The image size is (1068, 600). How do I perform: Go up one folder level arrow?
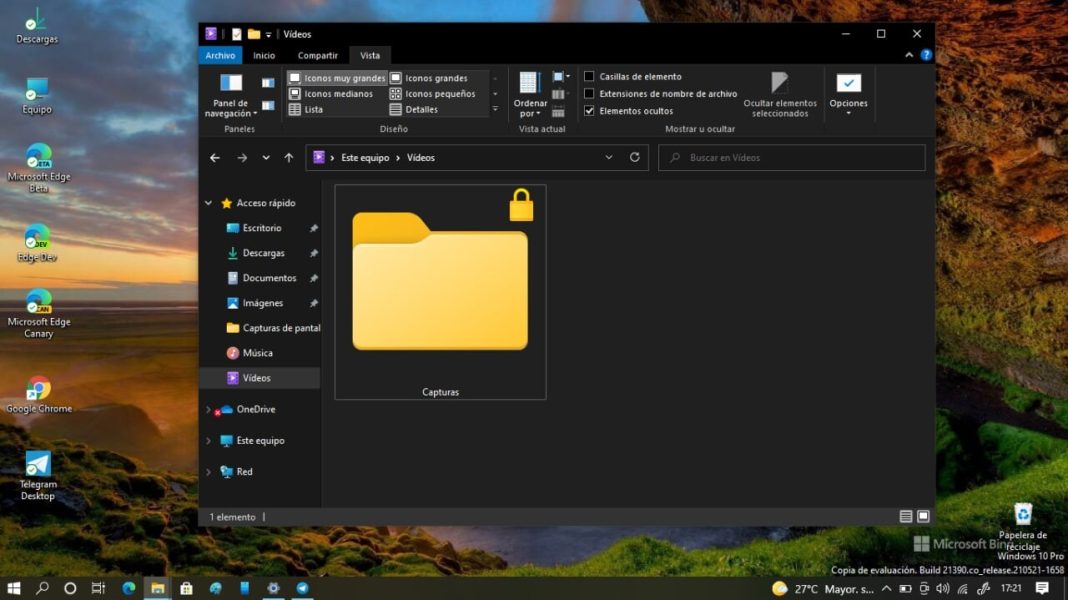tap(289, 158)
